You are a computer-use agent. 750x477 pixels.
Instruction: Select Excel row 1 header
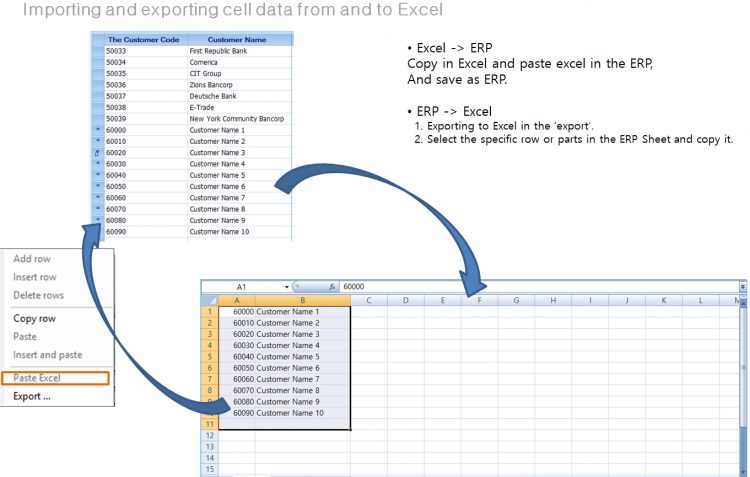[210, 311]
